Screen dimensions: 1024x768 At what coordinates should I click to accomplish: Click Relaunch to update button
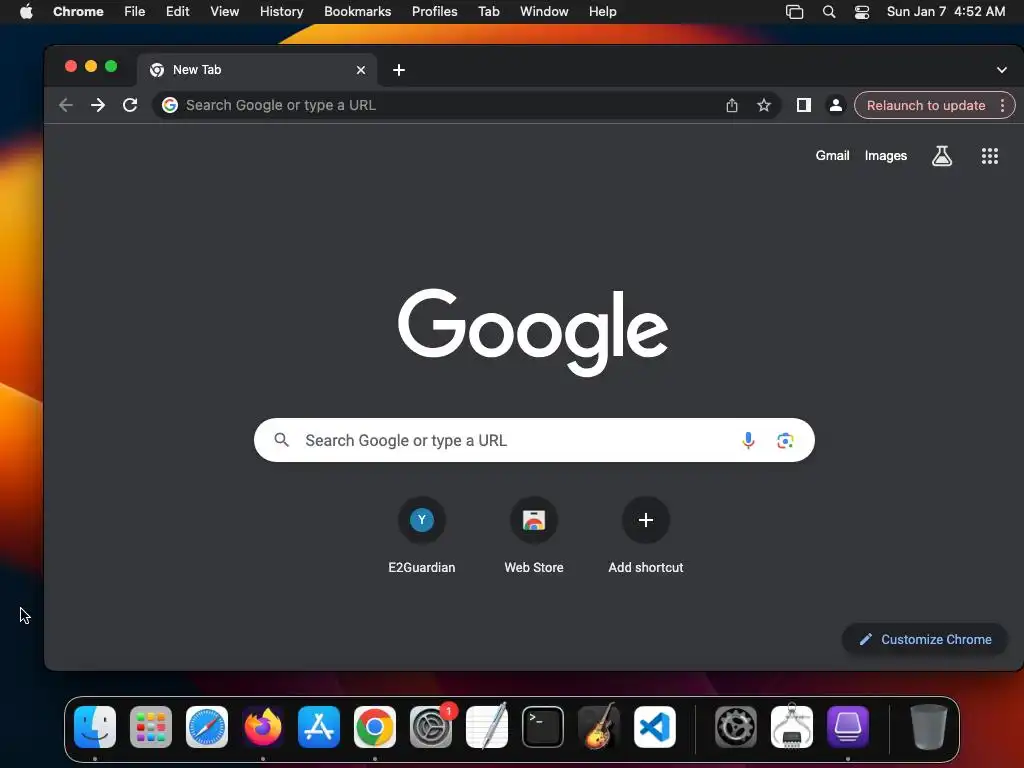click(x=925, y=105)
